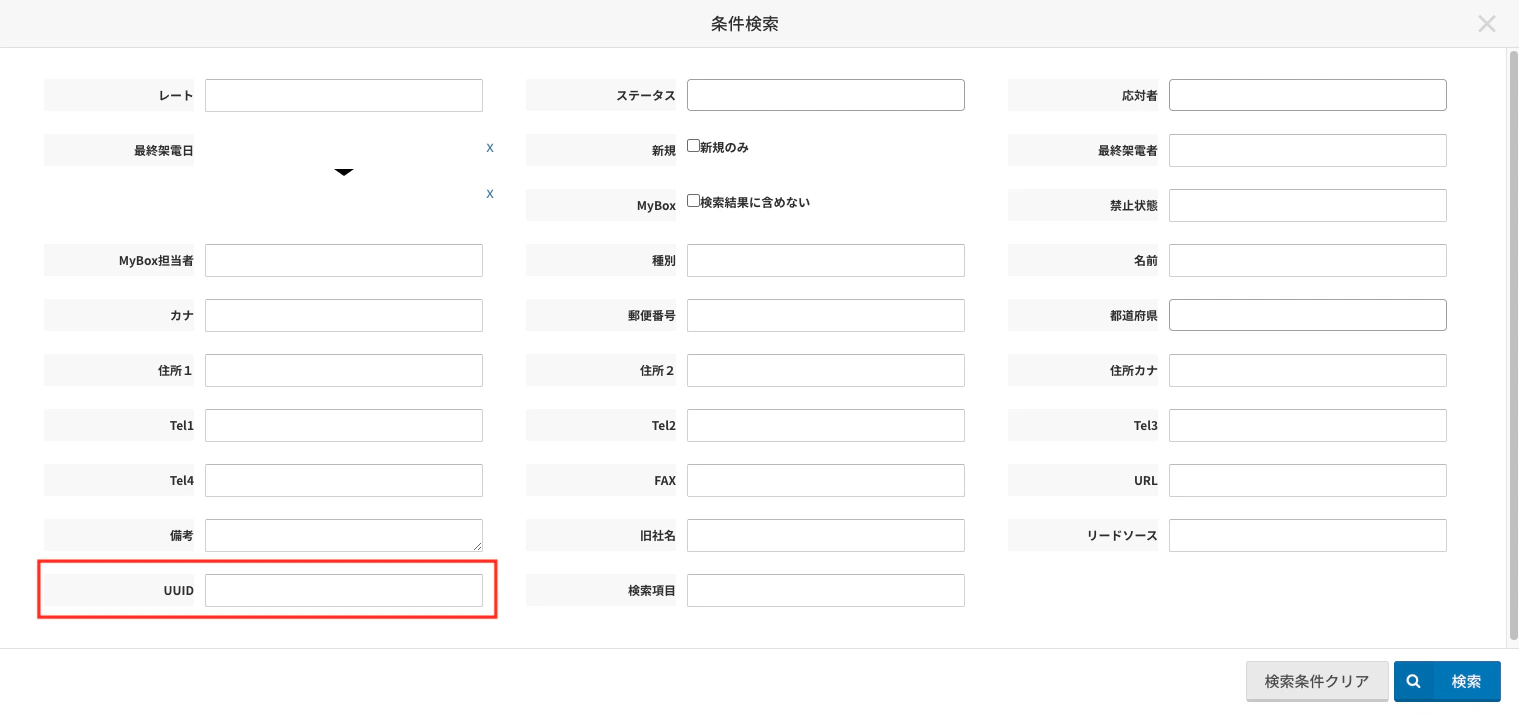The height and width of the screenshot is (714, 1519).
Task: Close the 条件検索 dialog with X
Action: pyautogui.click(x=1487, y=24)
